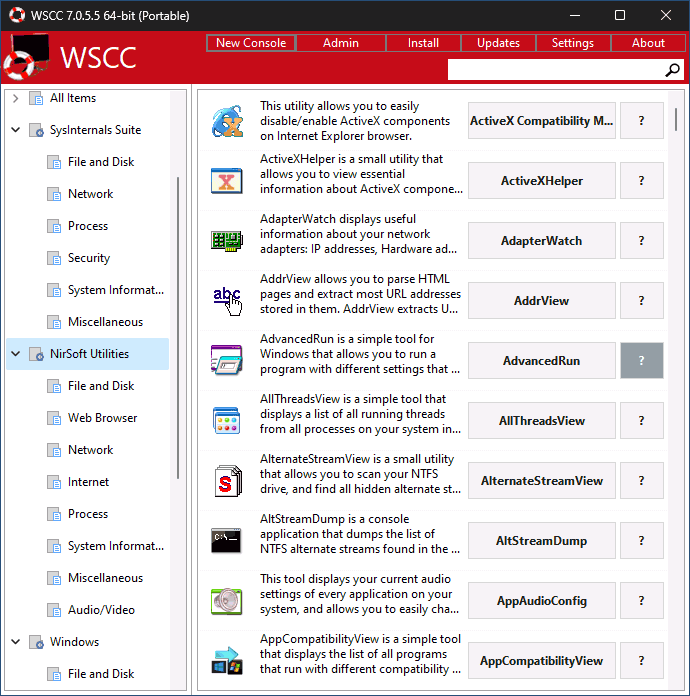Click the AddrView abc icon

227,301
